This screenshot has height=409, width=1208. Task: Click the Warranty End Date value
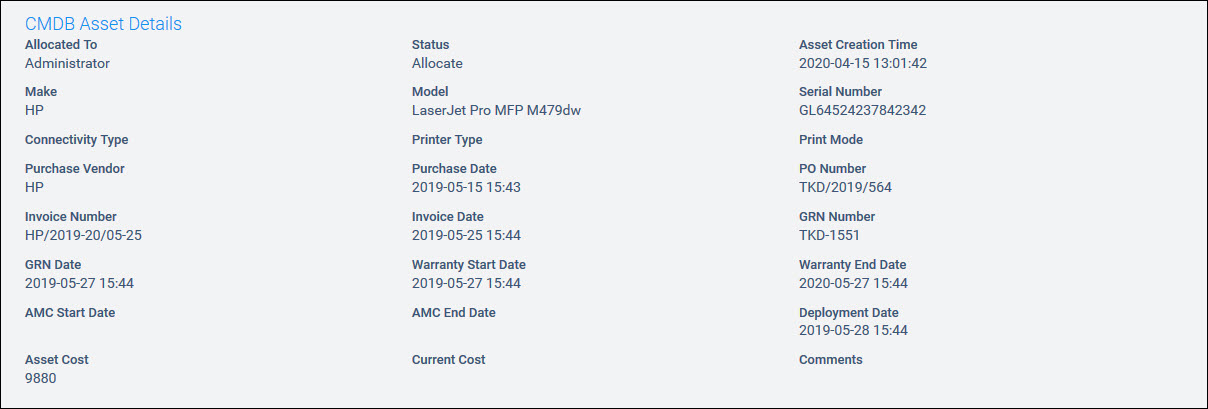853,283
